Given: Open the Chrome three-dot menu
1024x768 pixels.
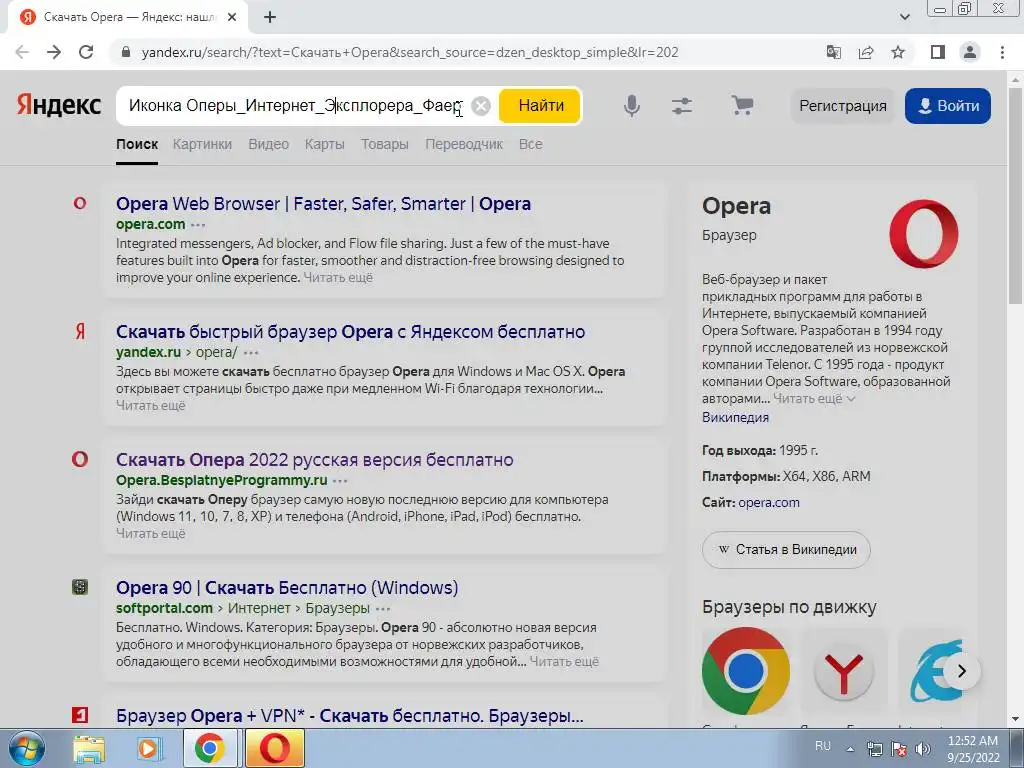Looking at the screenshot, I should click(1002, 52).
